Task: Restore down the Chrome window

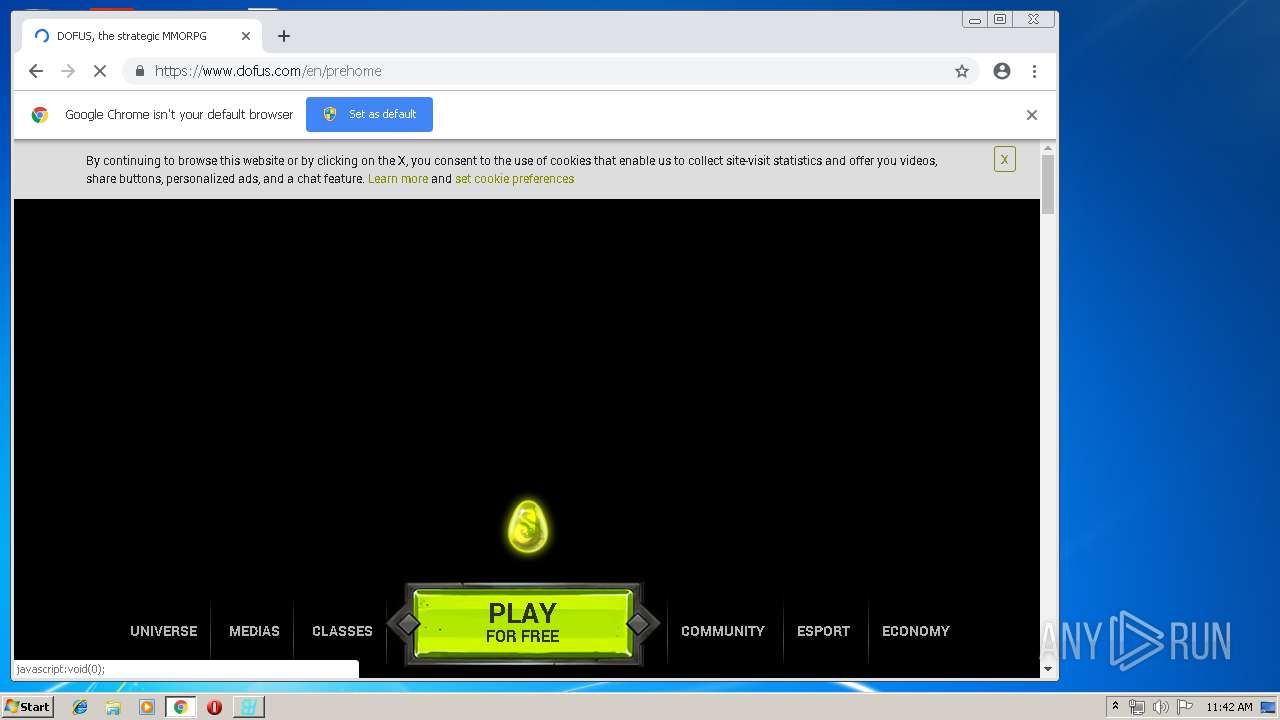Action: [x=999, y=19]
